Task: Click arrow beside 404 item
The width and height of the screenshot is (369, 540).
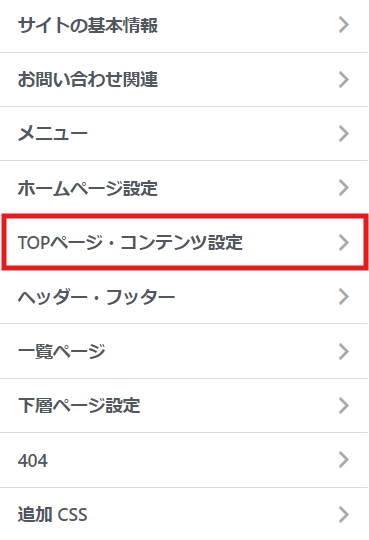Action: tap(344, 459)
